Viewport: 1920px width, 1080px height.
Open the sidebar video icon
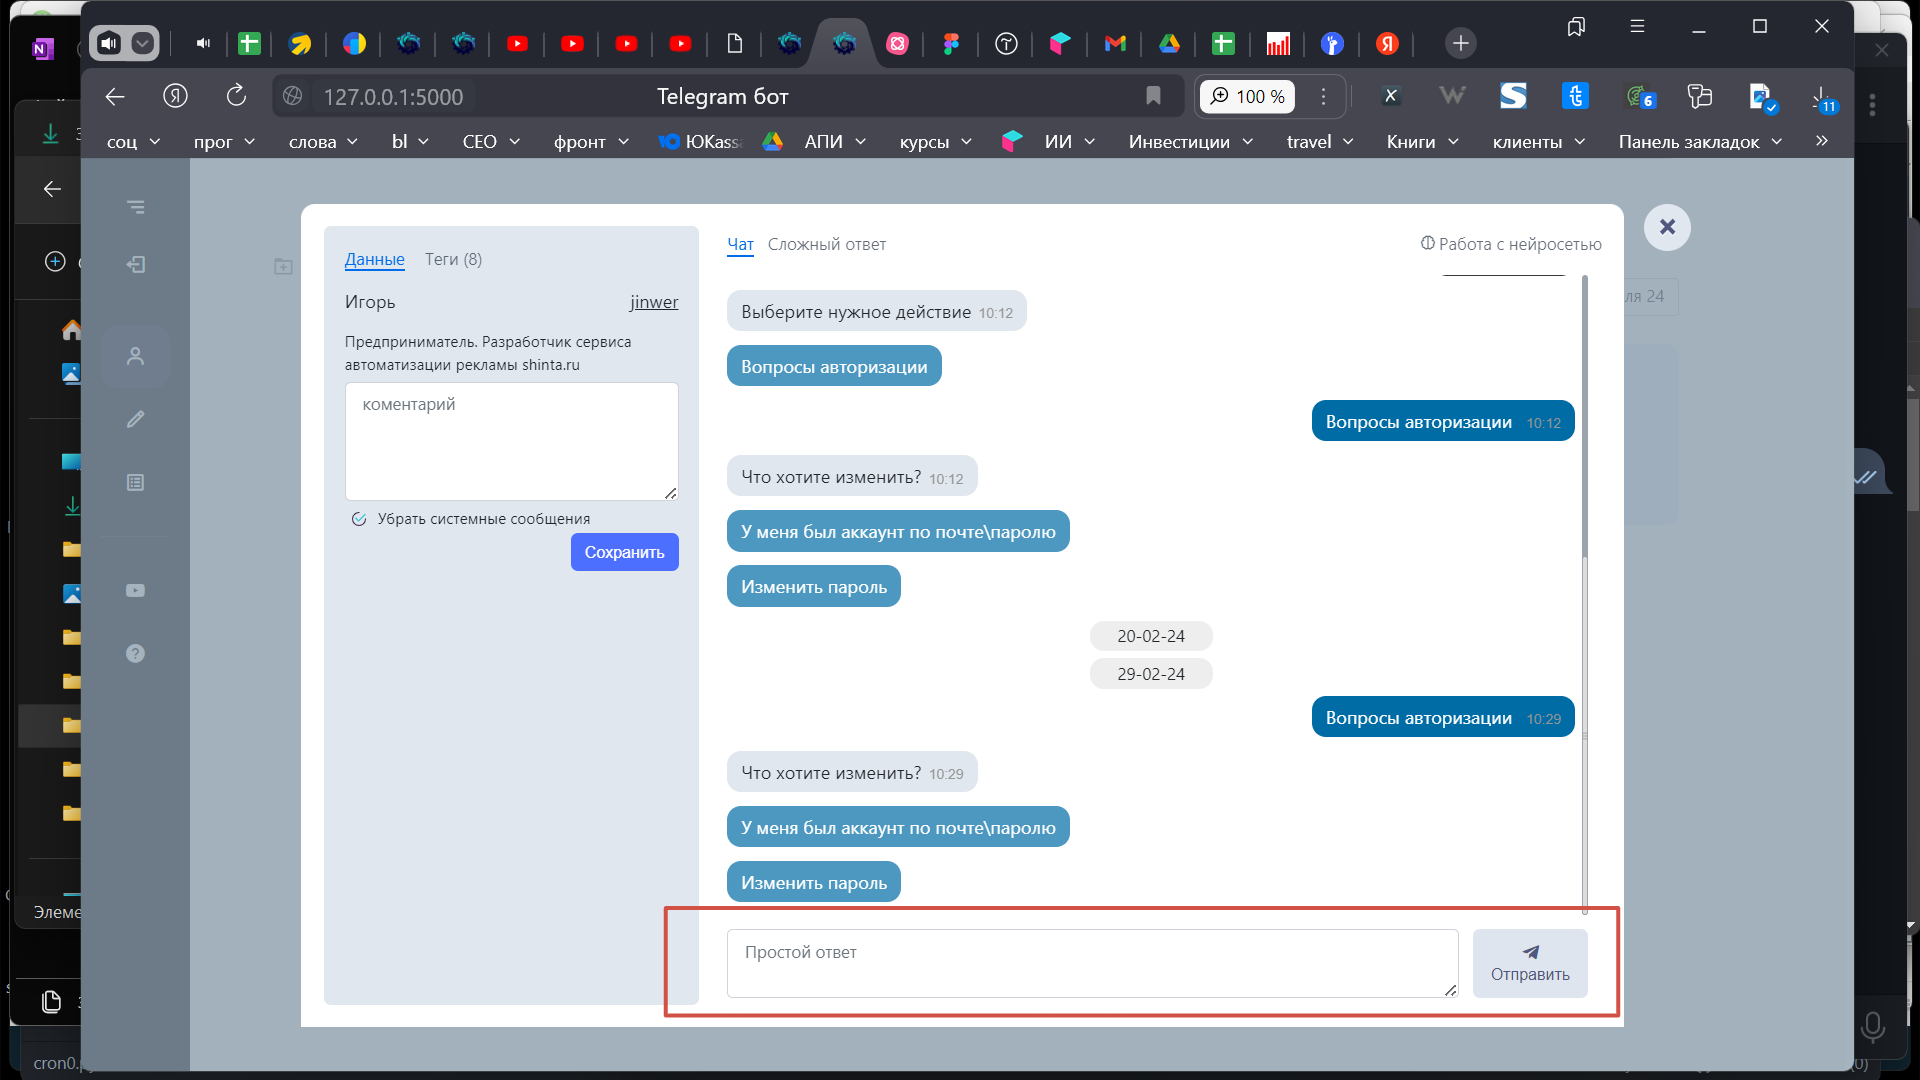[x=136, y=591]
